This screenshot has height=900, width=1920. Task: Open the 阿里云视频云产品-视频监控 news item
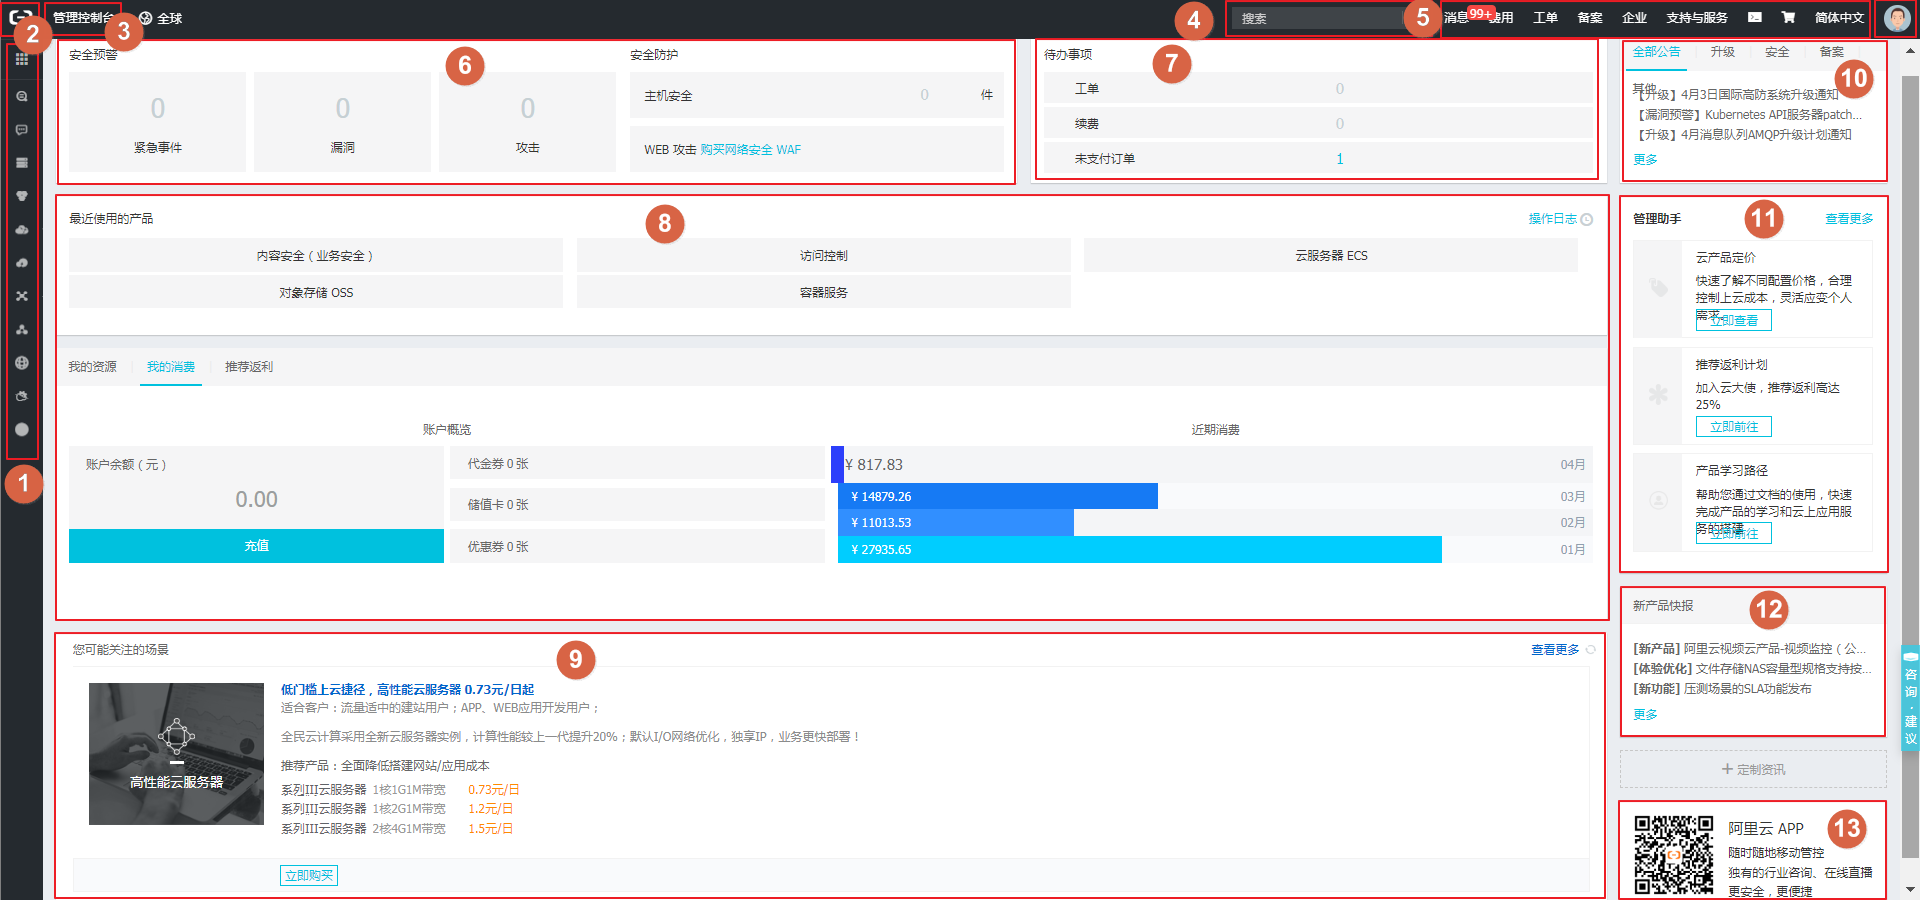1750,649
